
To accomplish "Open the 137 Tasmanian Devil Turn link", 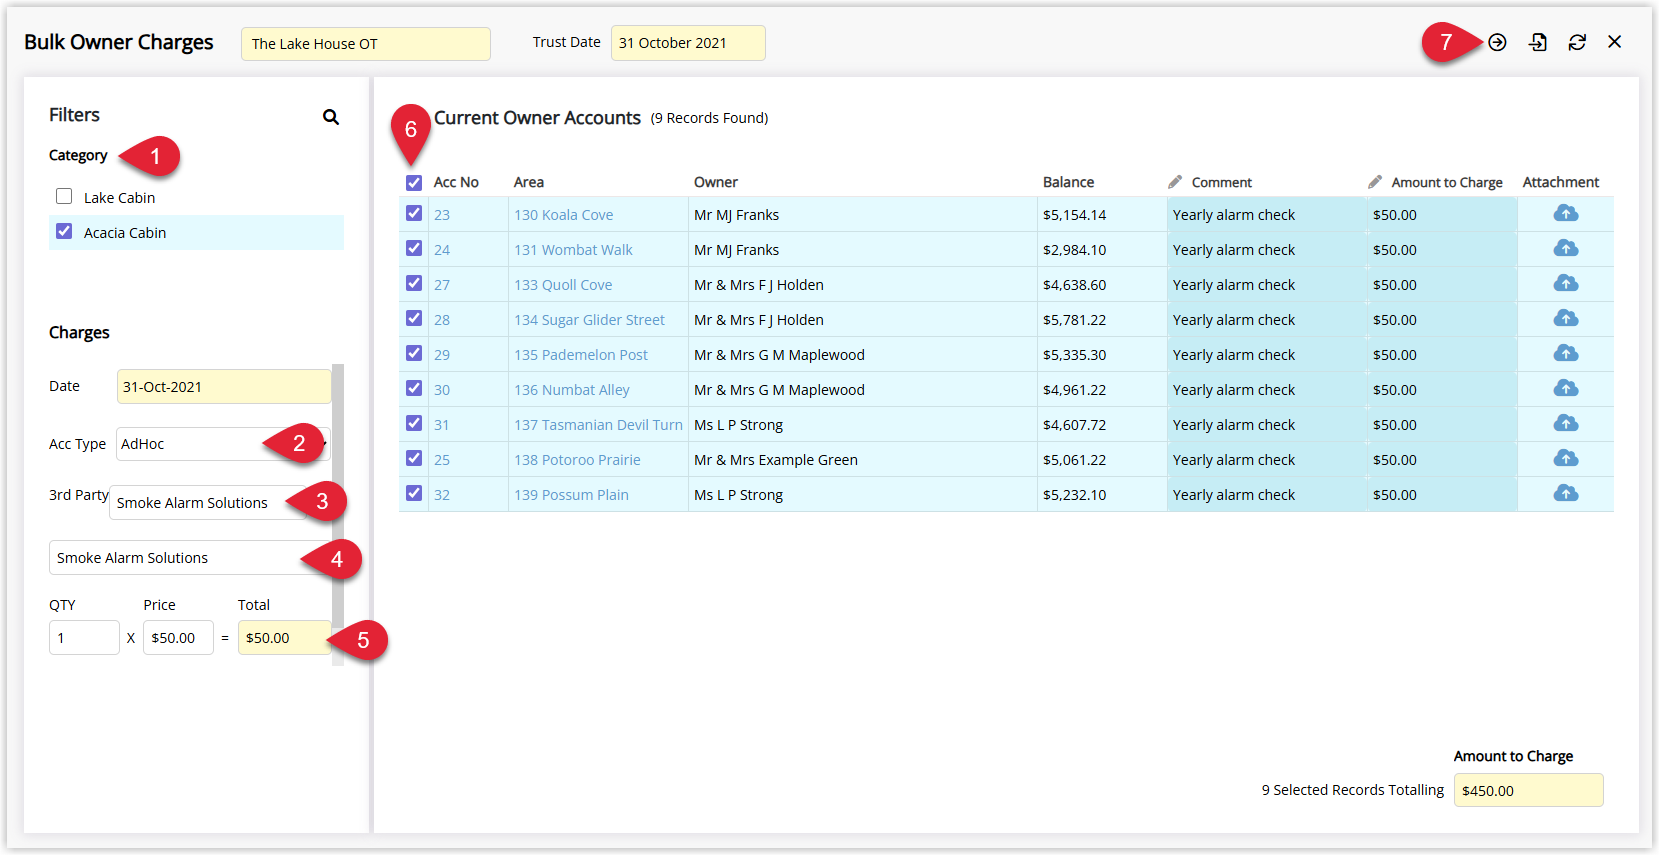I will click(598, 425).
